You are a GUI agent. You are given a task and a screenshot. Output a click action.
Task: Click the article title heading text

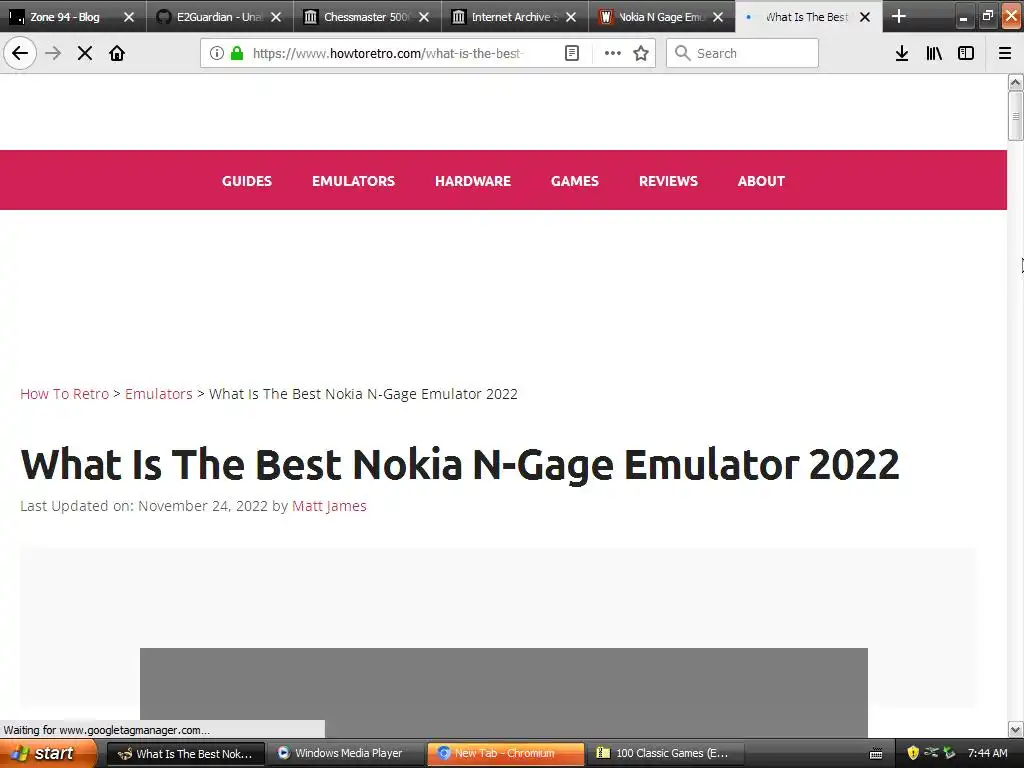(x=460, y=464)
